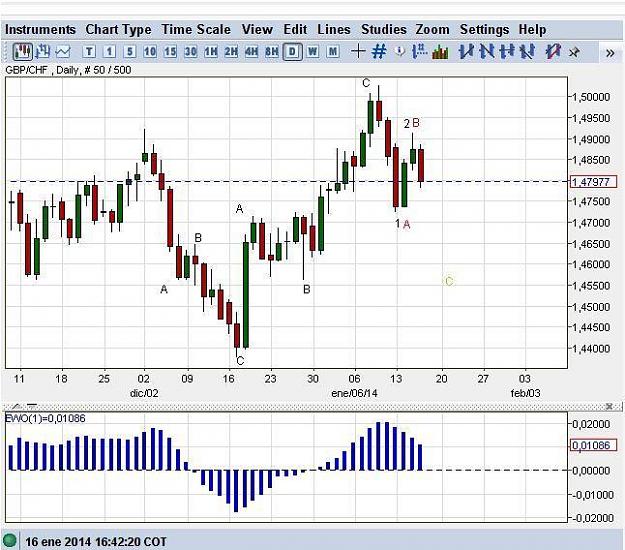
Task: Expand toolbar overflow double-arrow
Action: pyautogui.click(x=610, y=53)
